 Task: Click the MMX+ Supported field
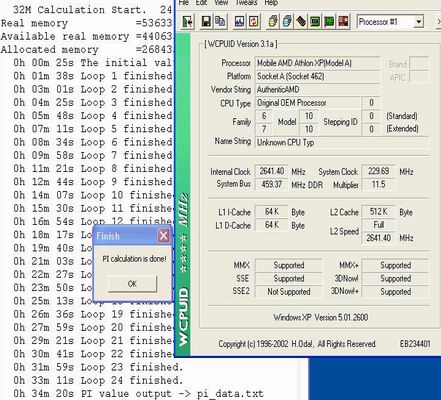(395, 265)
